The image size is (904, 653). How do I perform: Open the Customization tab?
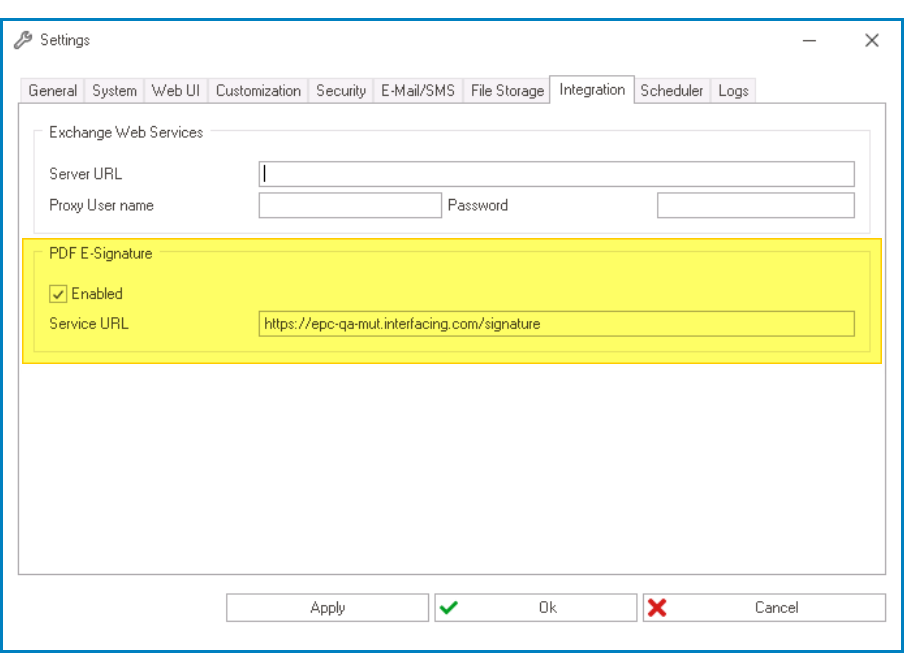click(258, 90)
